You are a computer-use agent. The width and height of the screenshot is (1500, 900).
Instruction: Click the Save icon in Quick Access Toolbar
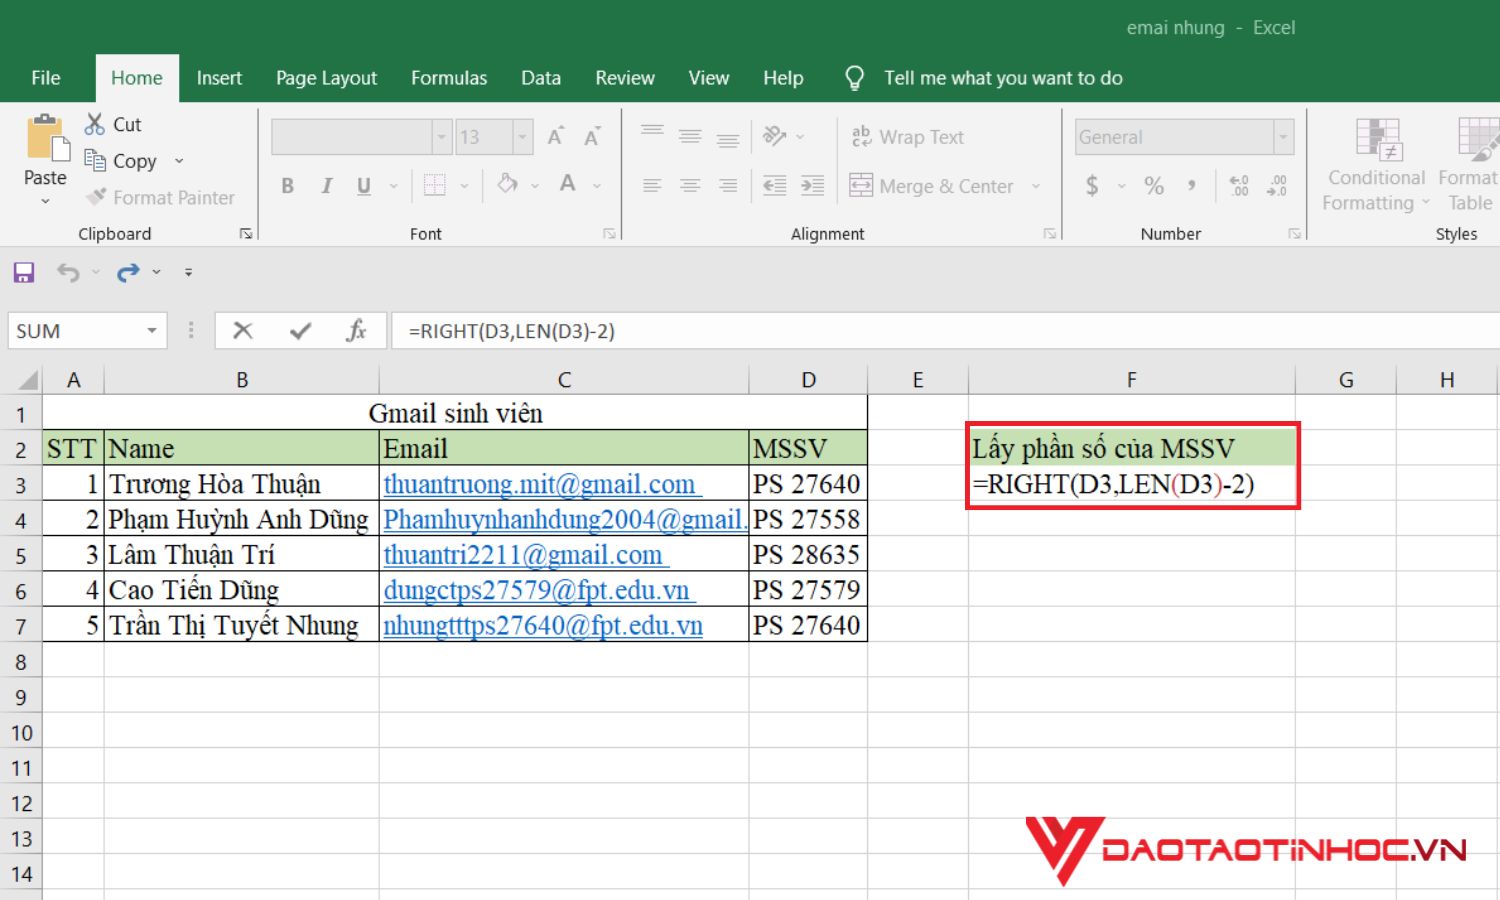pos(22,271)
